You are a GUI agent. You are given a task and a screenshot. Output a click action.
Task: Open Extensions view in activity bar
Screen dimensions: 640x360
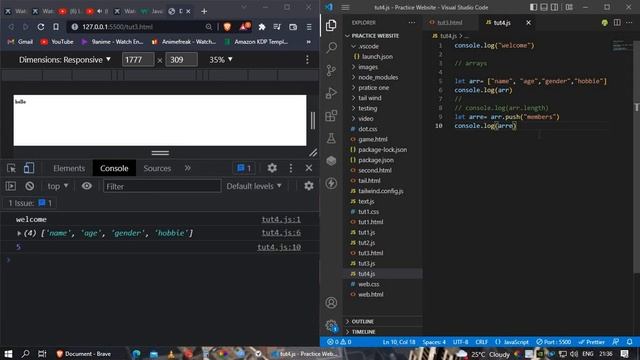pos(331,116)
